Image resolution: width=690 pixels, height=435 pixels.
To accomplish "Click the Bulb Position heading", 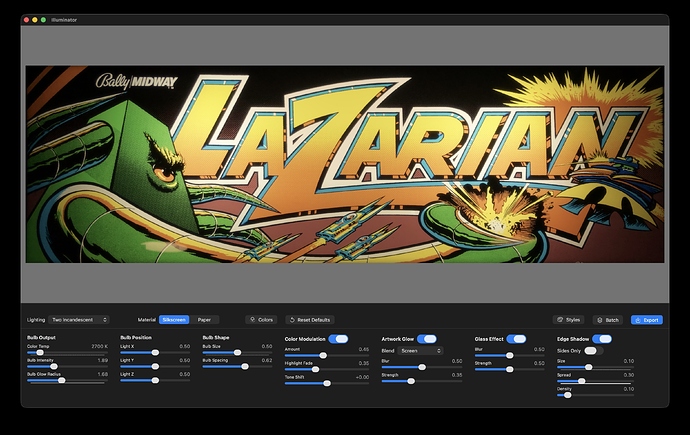I will 136,337.
